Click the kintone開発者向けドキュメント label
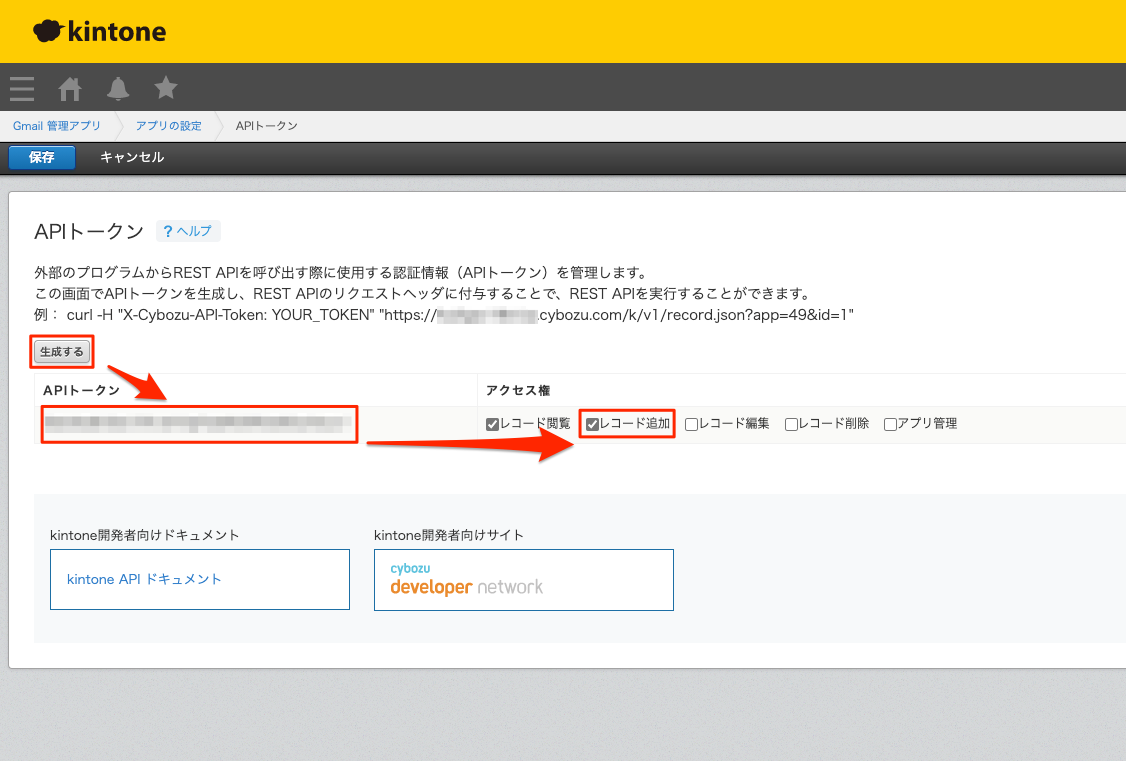The image size is (1126, 761). click(144, 535)
